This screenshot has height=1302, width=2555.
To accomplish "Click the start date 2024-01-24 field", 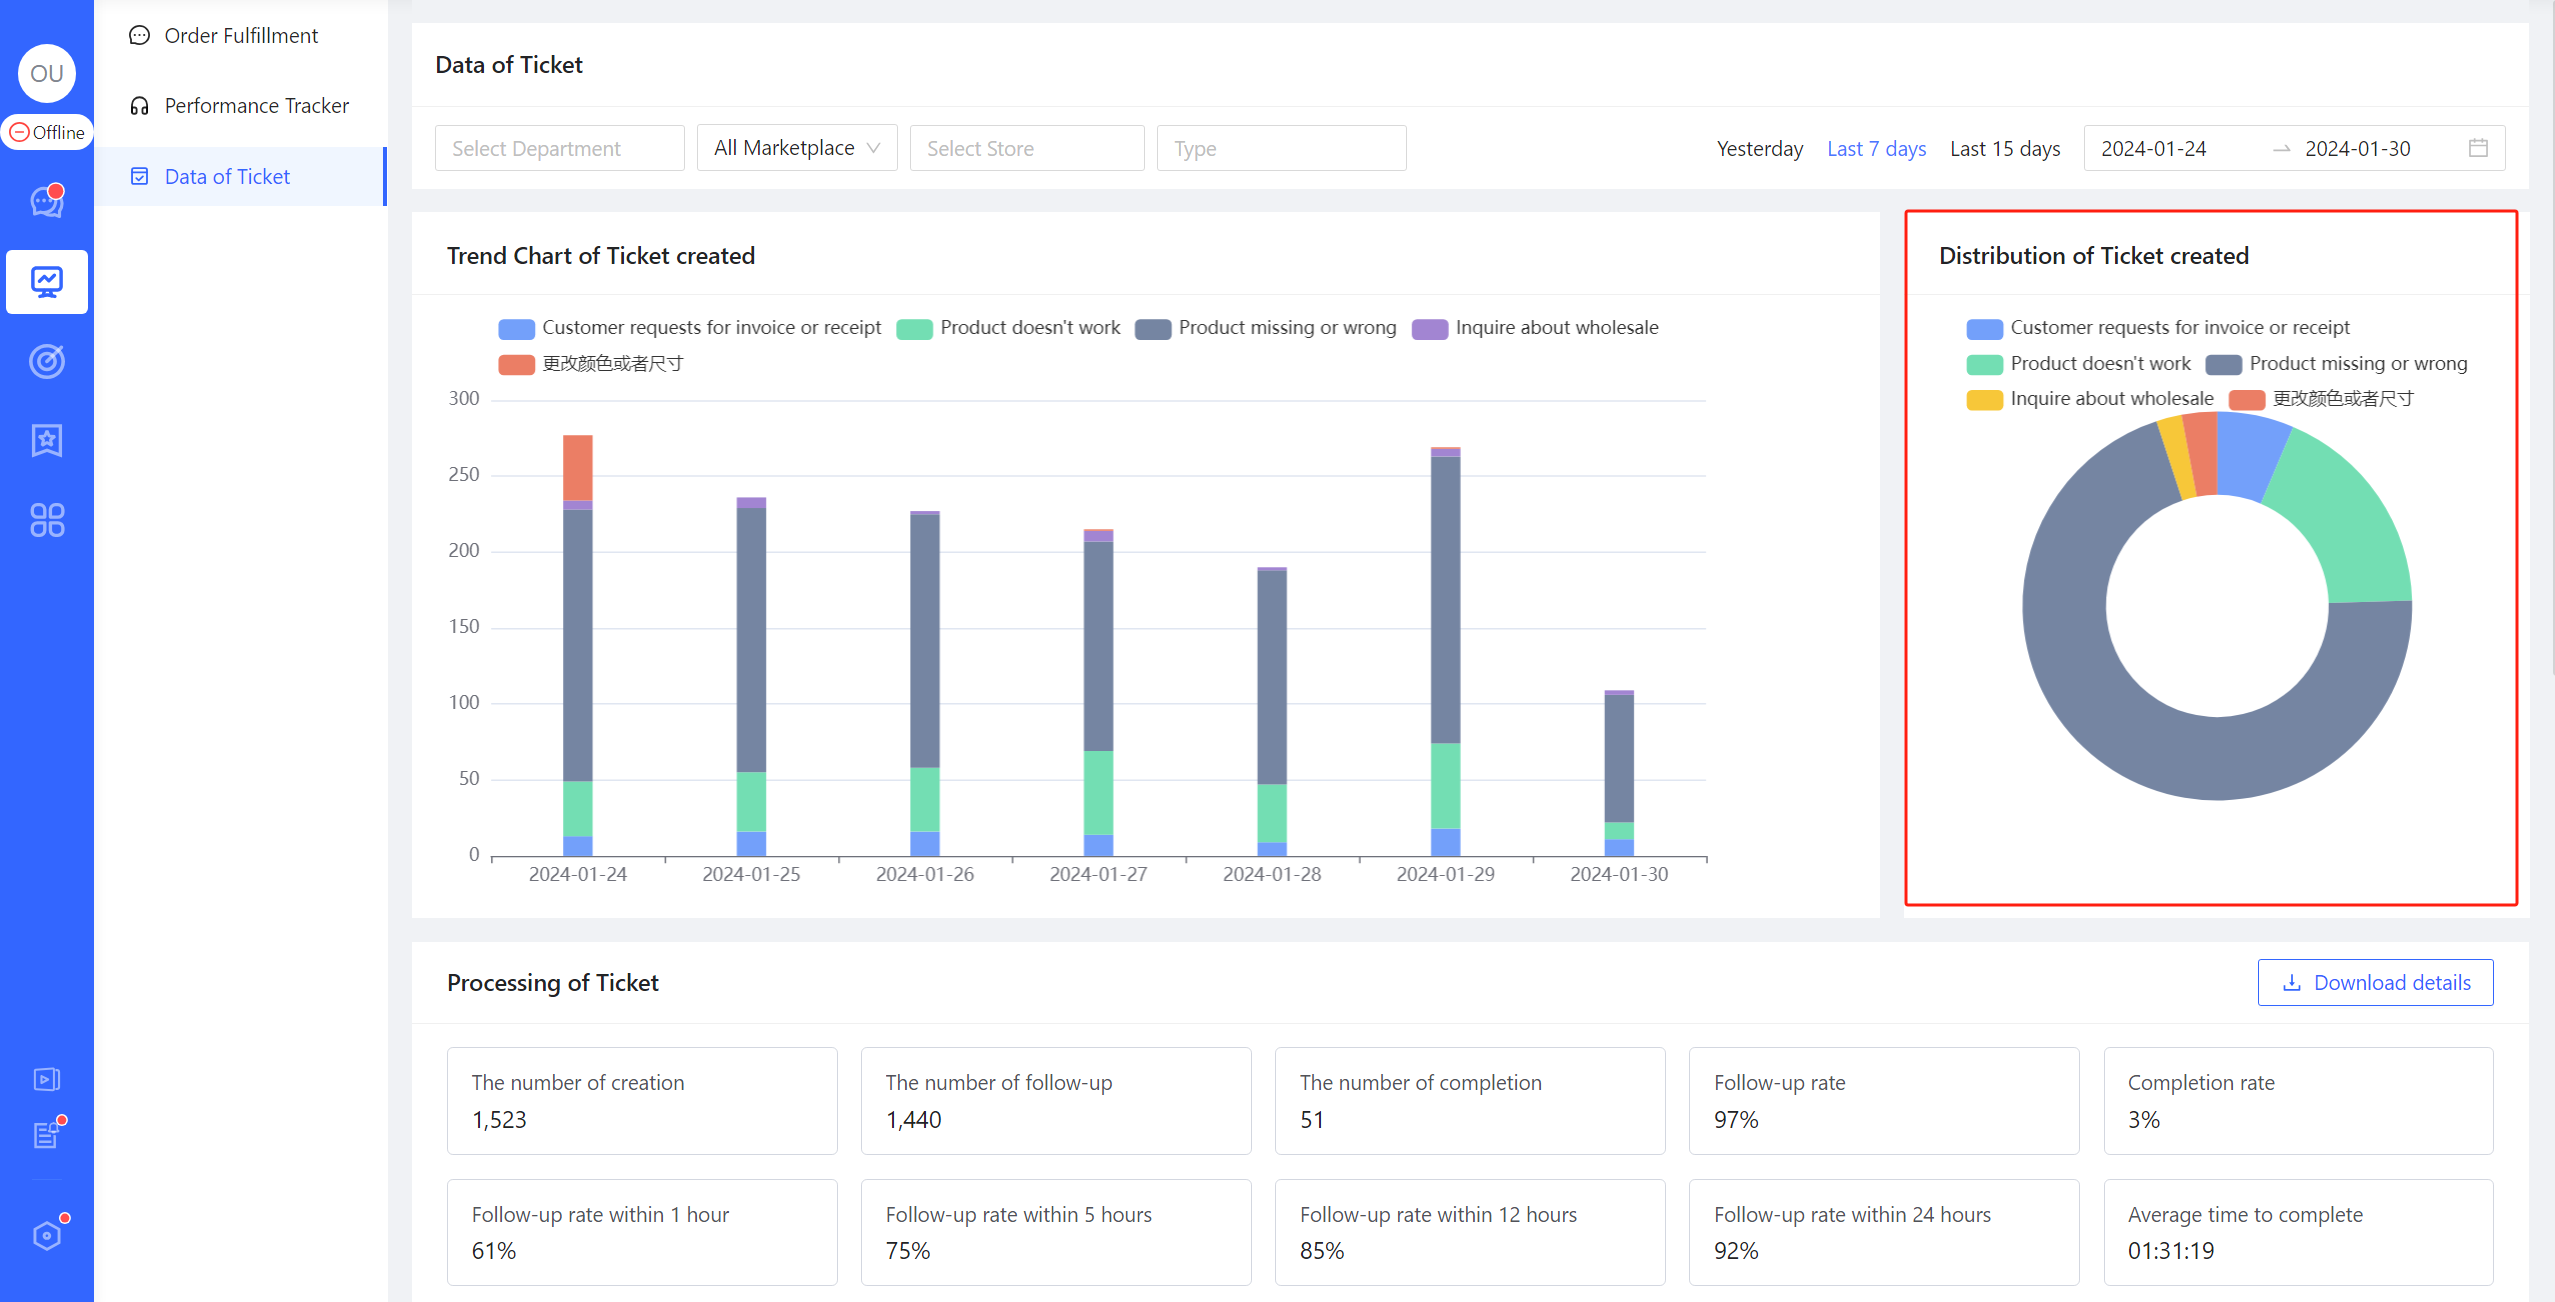I will pos(2153,149).
